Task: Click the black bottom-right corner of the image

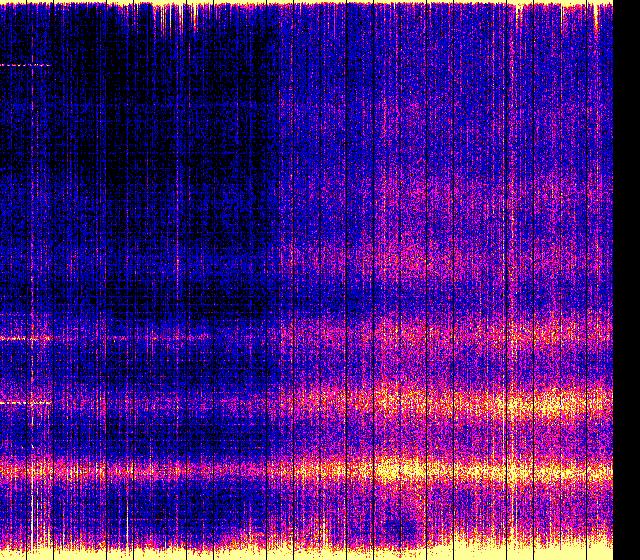Action: [627, 550]
